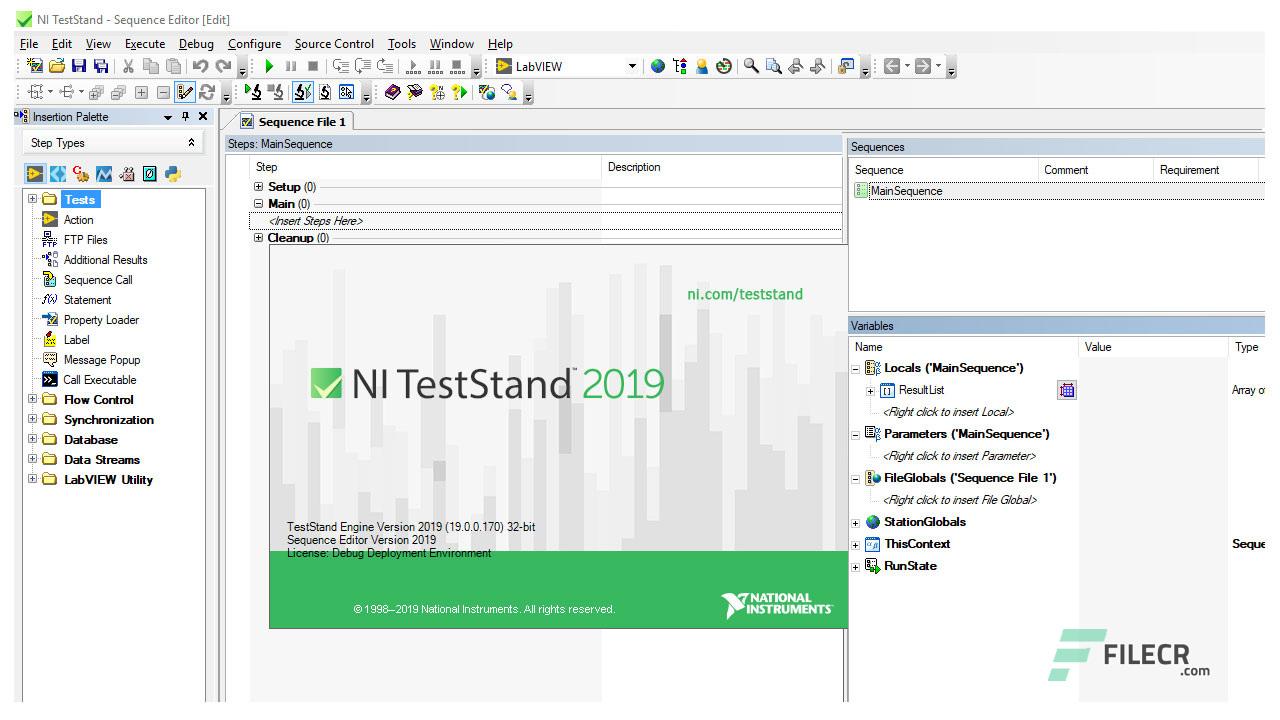Click the ResultList array type button
The image size is (1280, 720).
pyautogui.click(x=1067, y=390)
